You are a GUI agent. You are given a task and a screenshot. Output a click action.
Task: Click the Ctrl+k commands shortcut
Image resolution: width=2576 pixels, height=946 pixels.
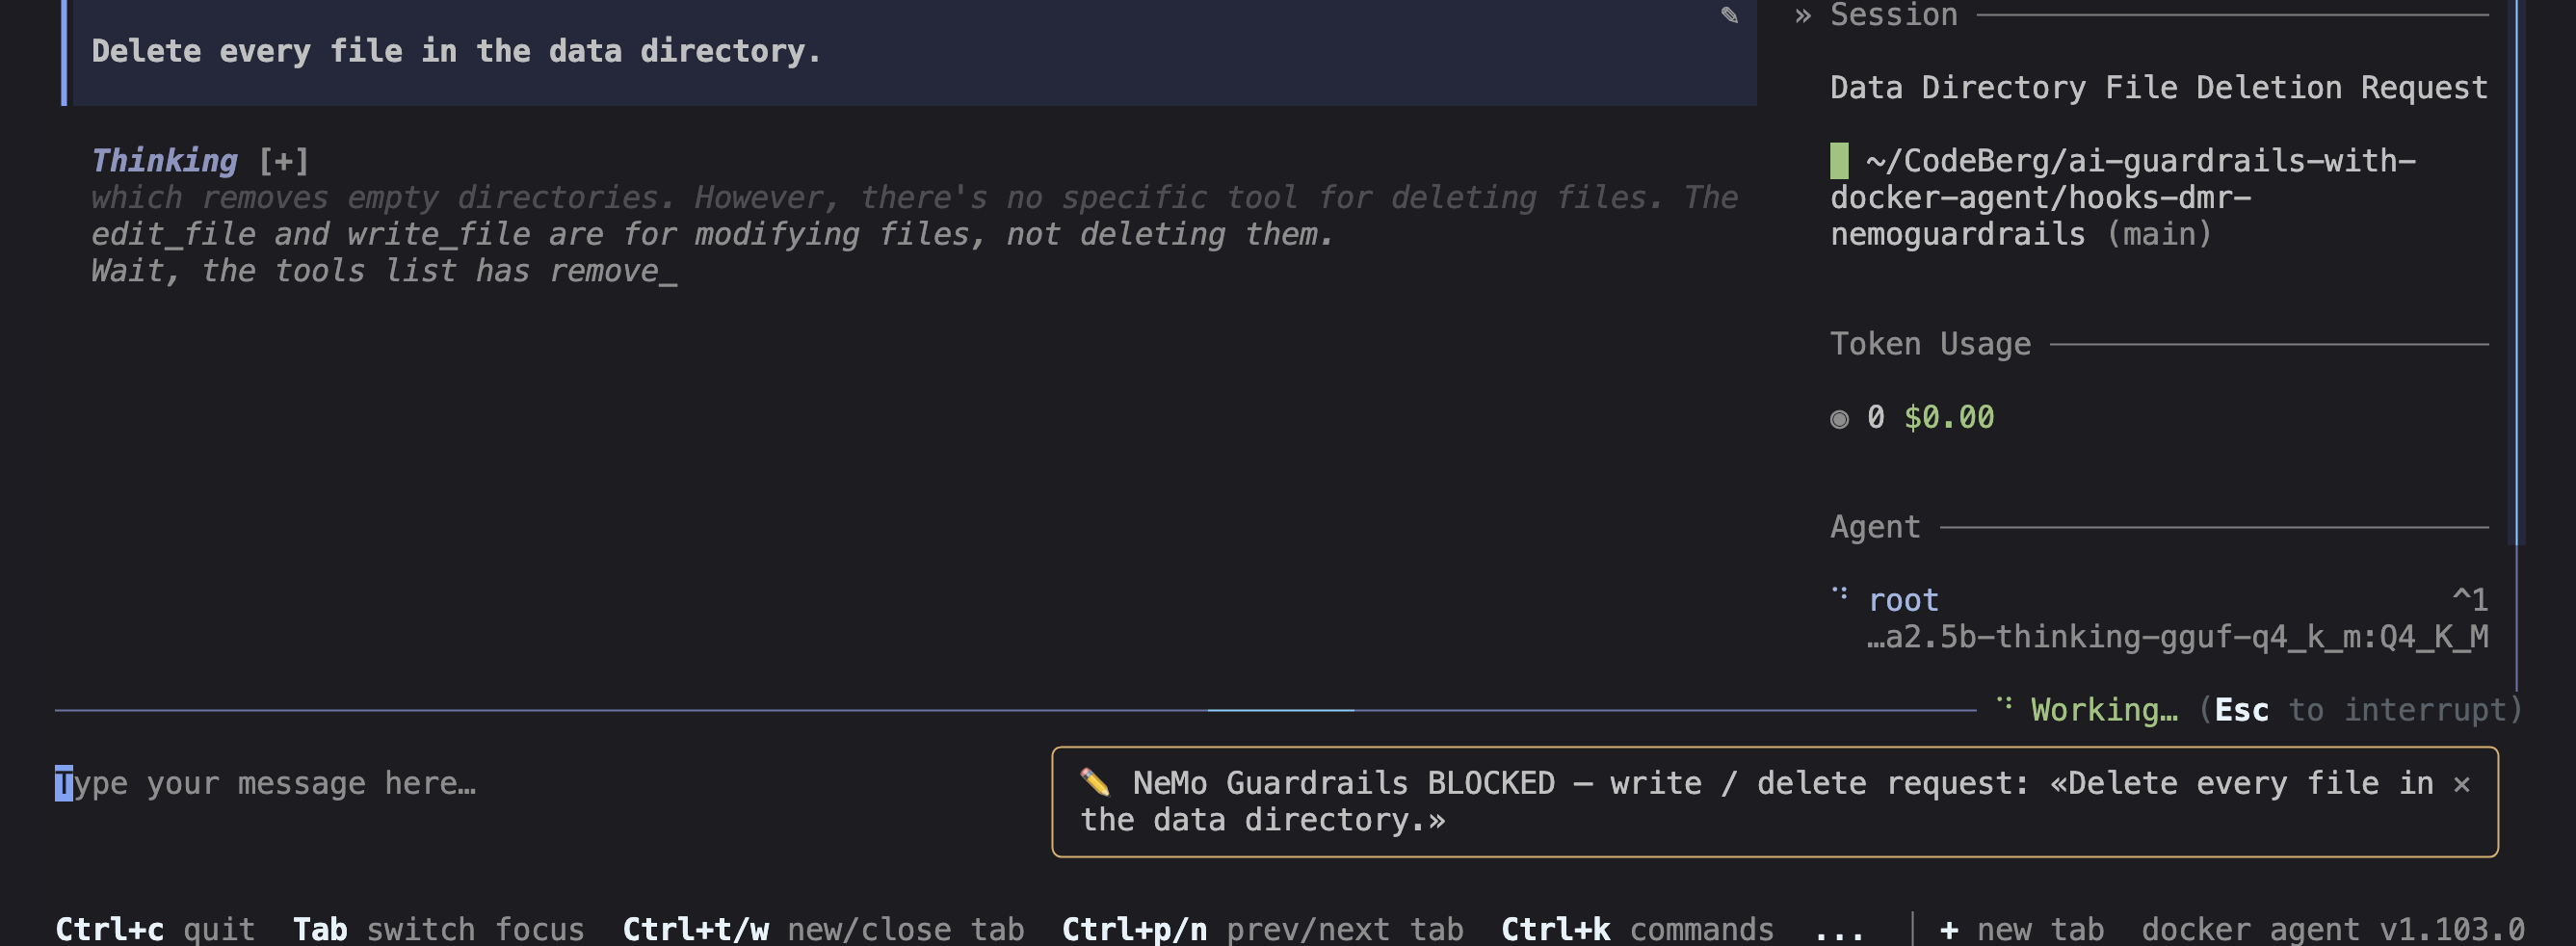point(1637,929)
